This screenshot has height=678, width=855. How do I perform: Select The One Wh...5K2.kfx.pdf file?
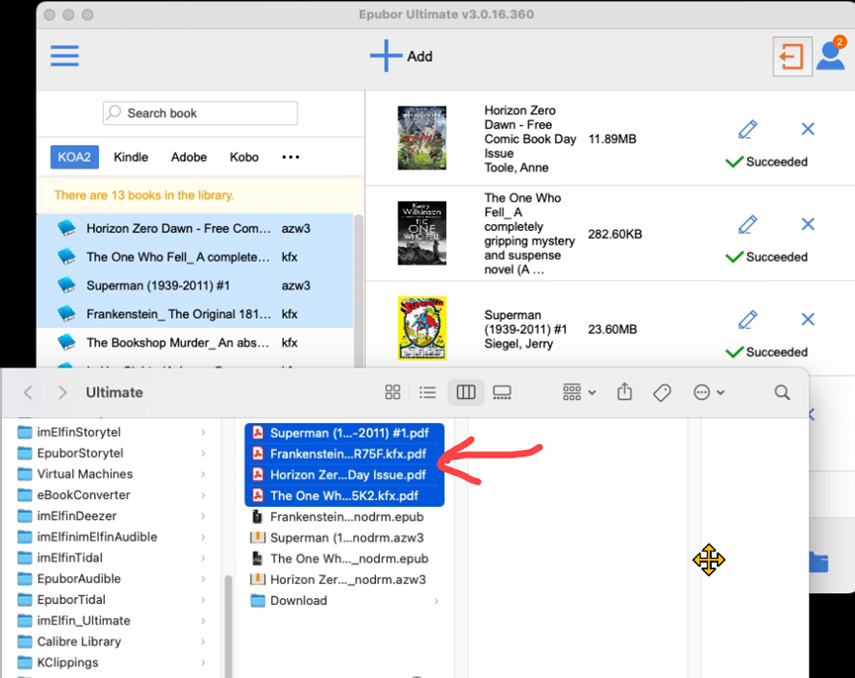345,496
